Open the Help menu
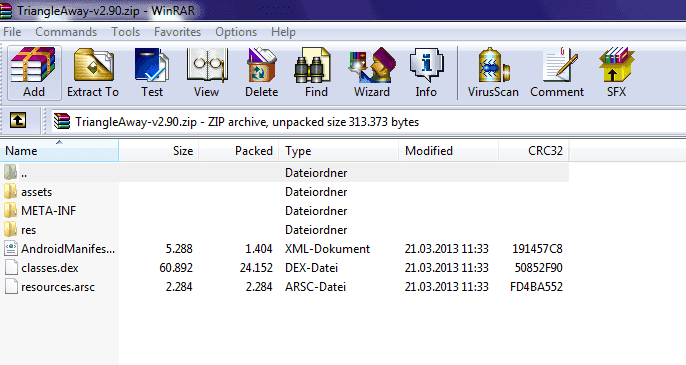 (283, 32)
